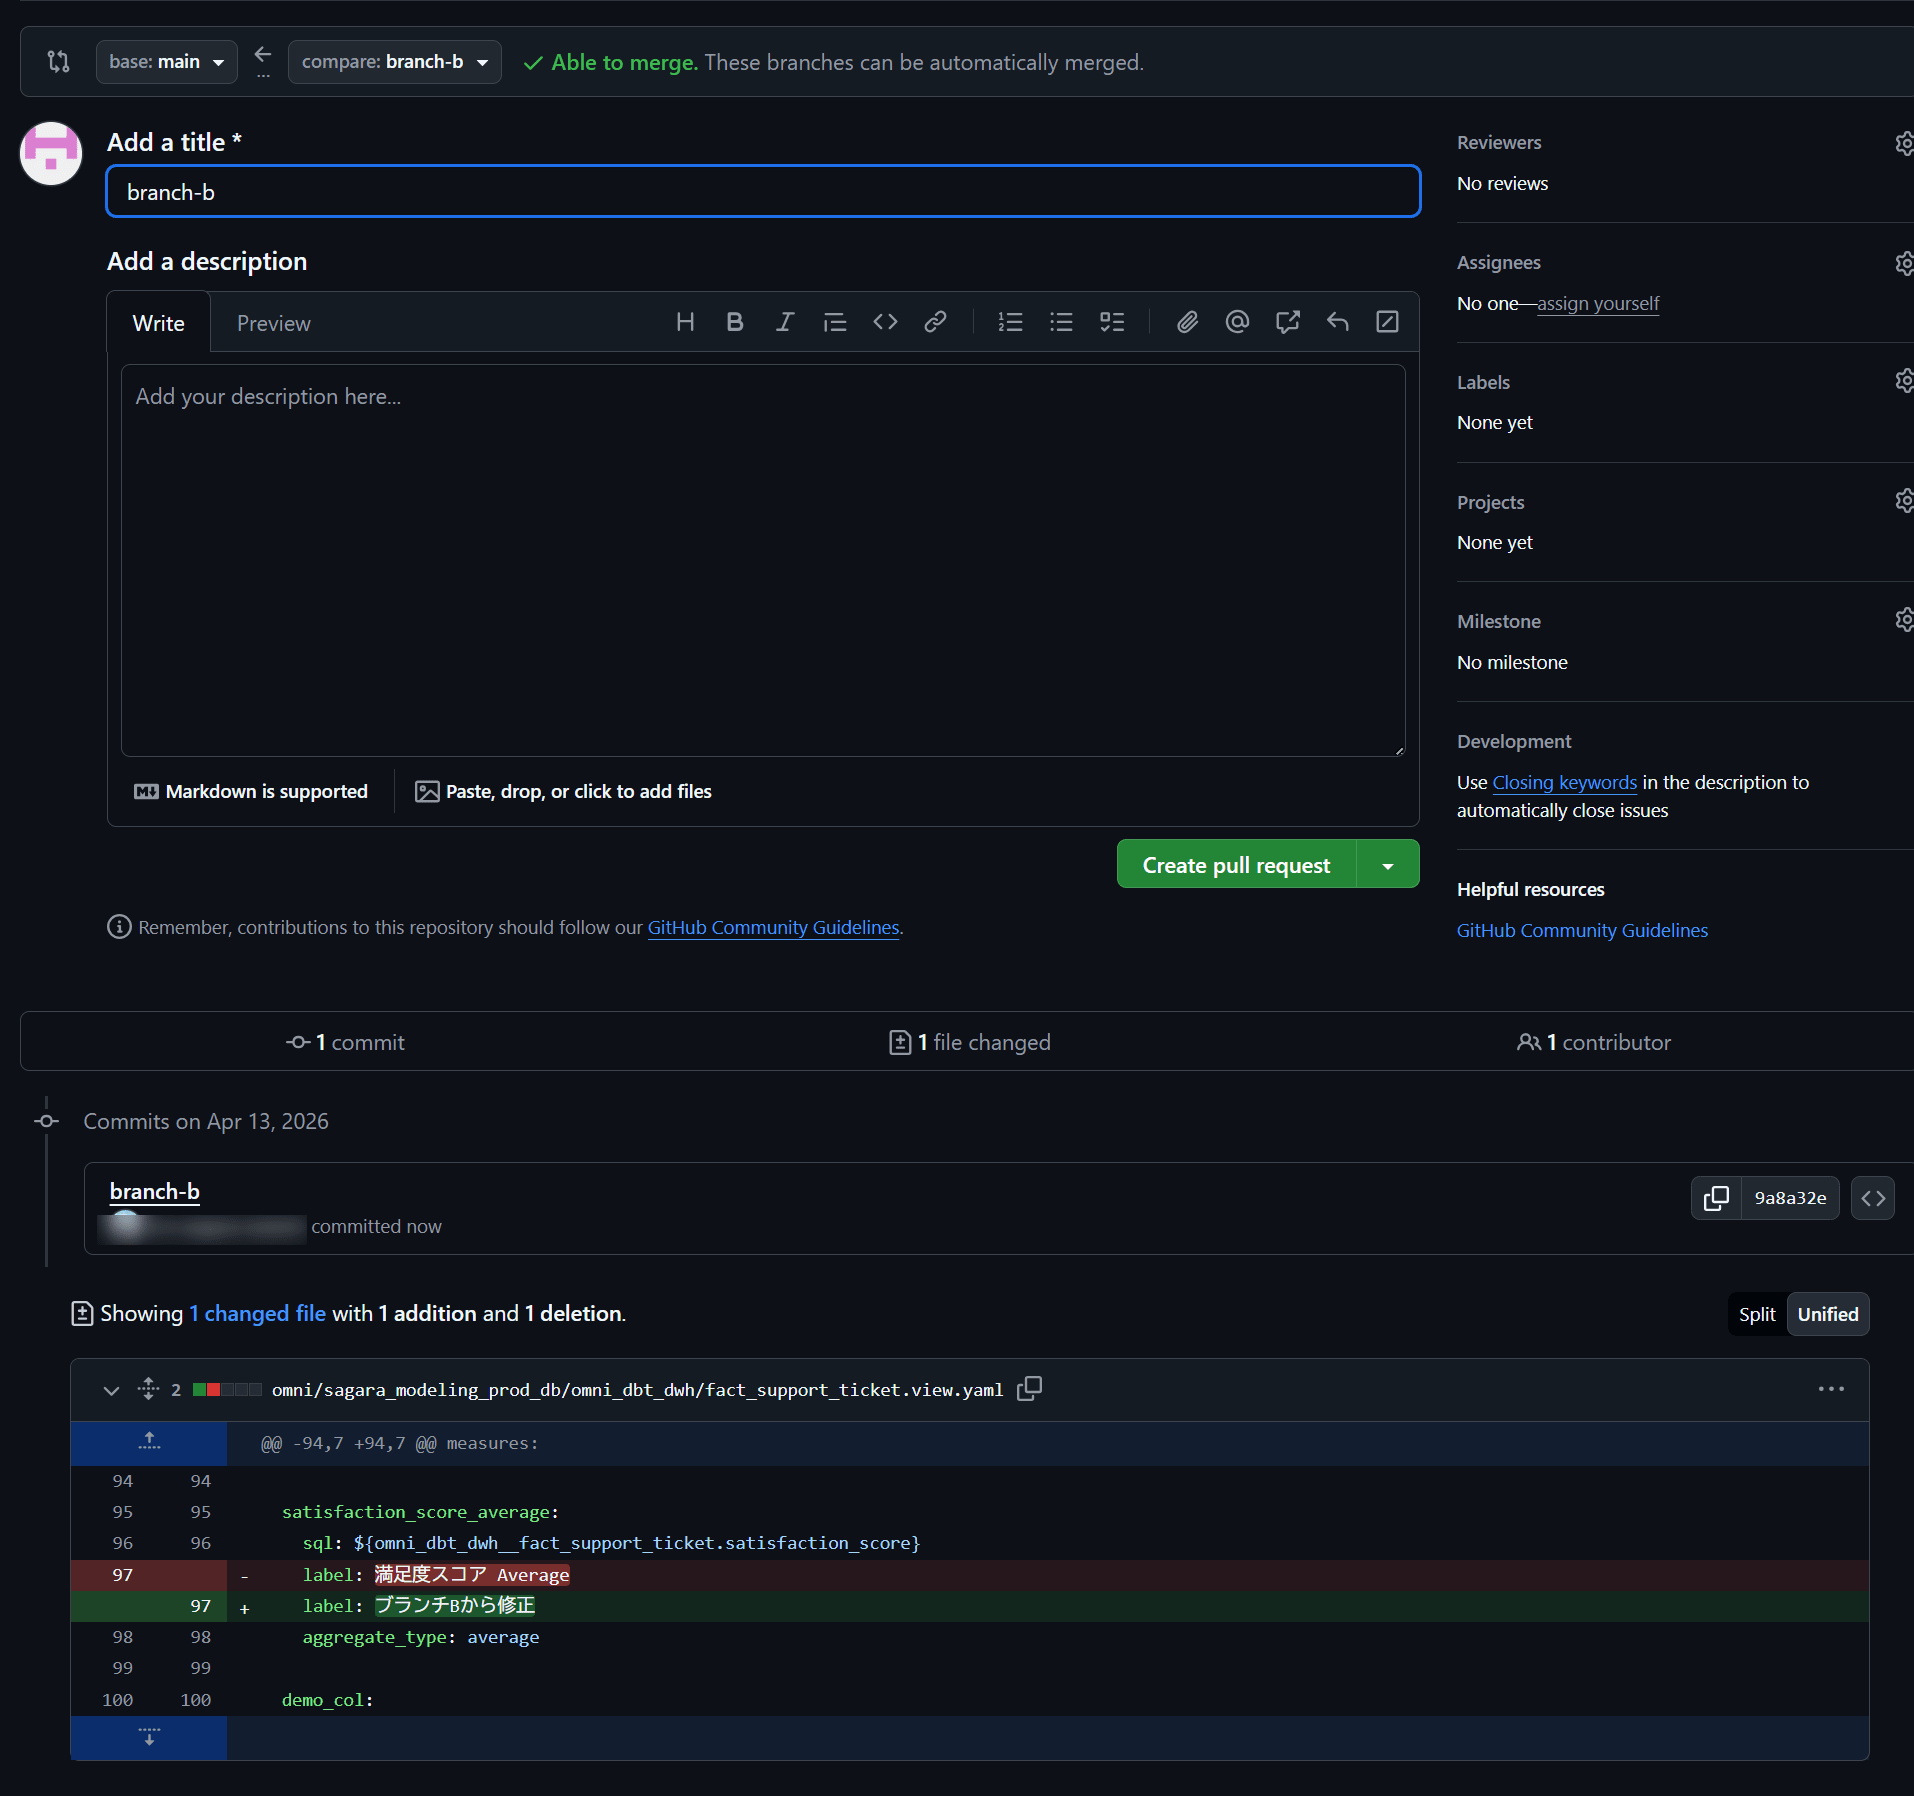The width and height of the screenshot is (1914, 1796).
Task: Insert a code block with the code icon
Action: coord(885,322)
